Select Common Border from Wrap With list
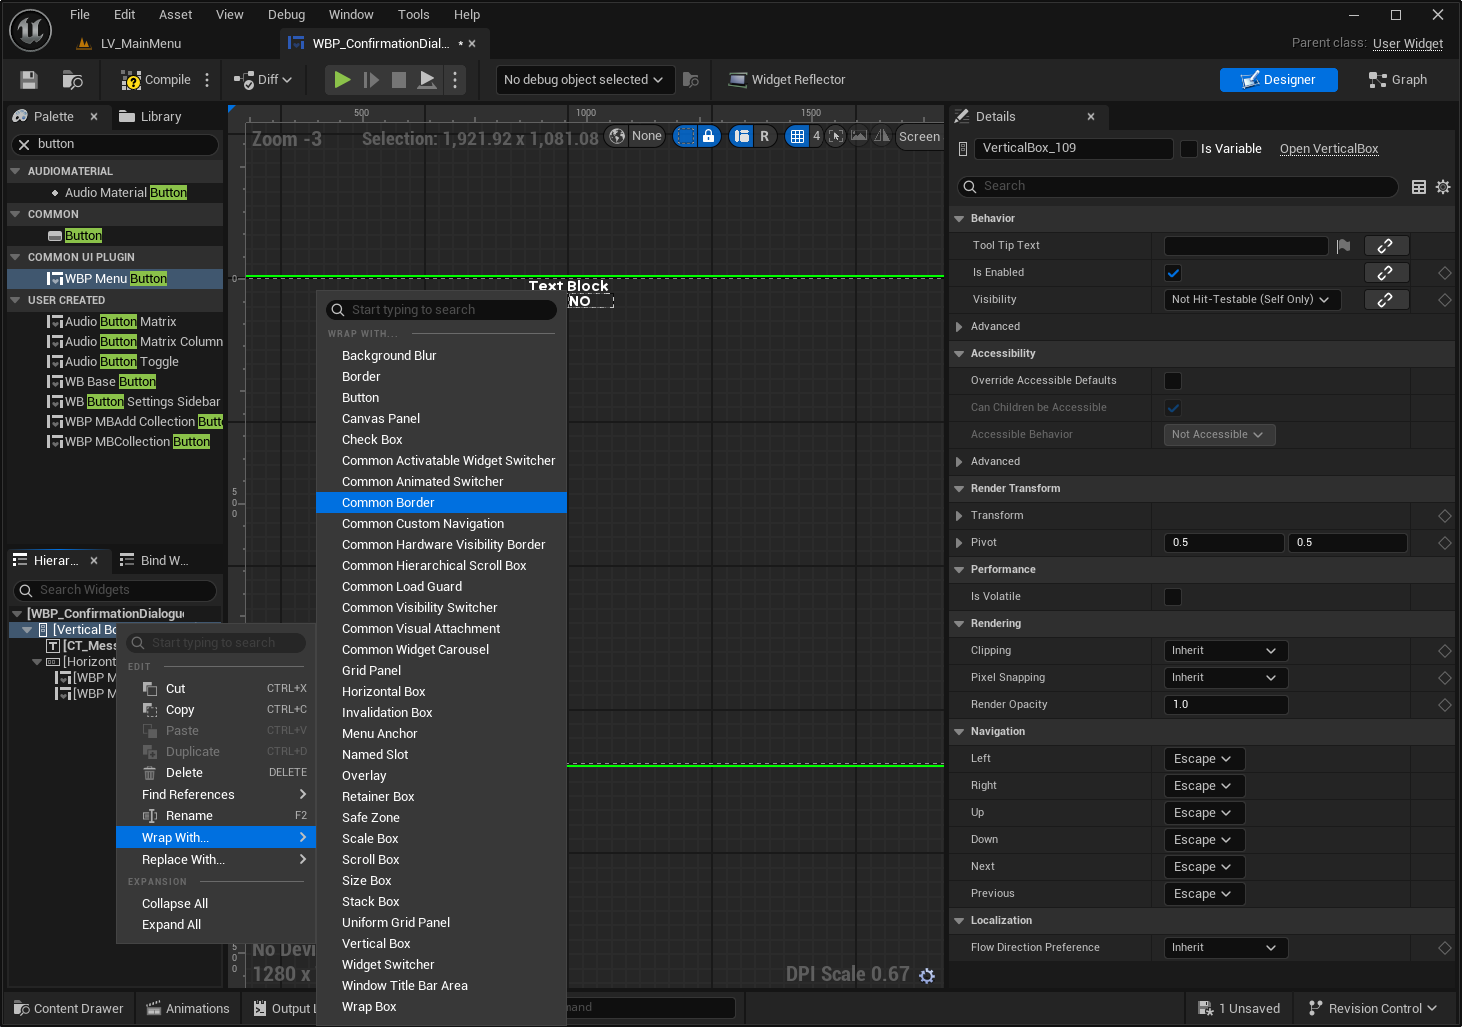This screenshot has width=1462, height=1027. [x=388, y=503]
